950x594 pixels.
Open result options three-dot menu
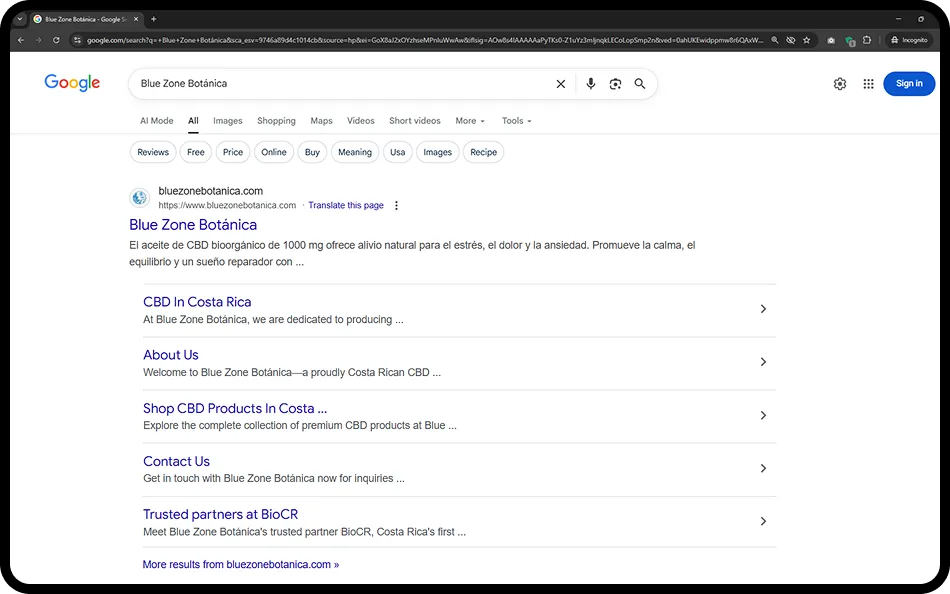point(396,205)
